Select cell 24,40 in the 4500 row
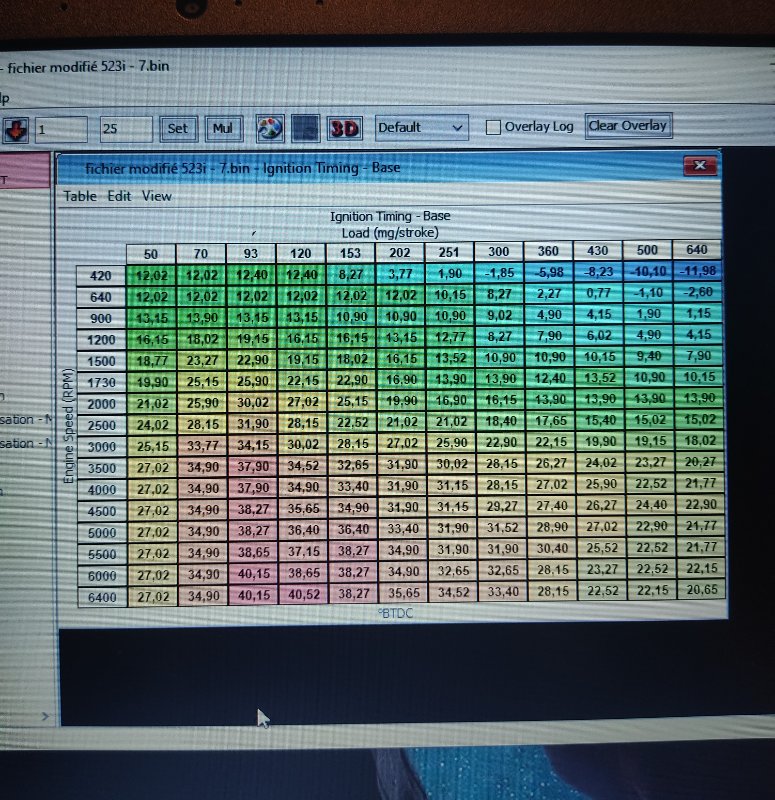The image size is (775, 800). click(651, 505)
